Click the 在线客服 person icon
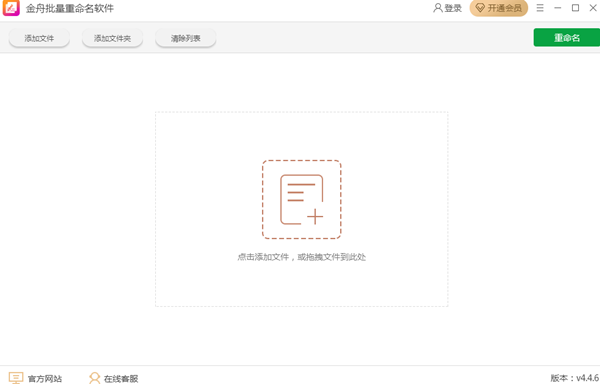The image size is (600, 384). tap(94, 378)
